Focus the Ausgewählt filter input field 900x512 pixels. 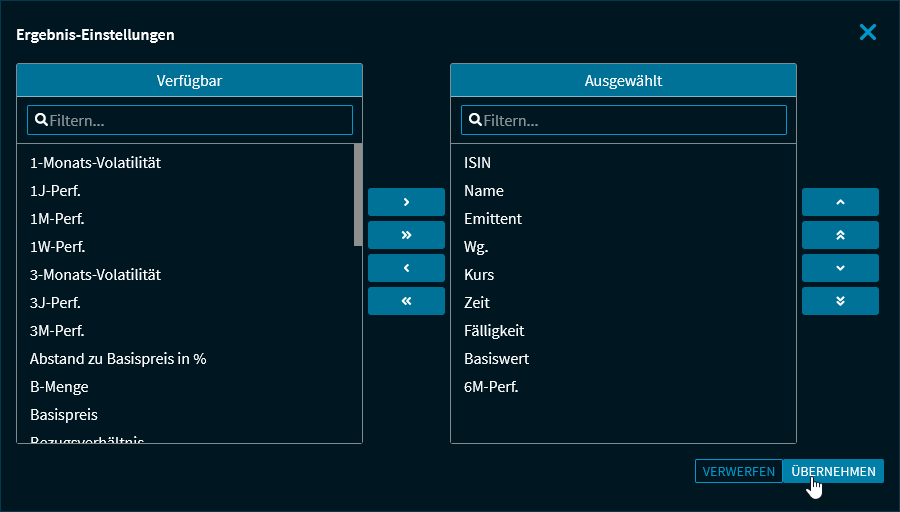632,120
